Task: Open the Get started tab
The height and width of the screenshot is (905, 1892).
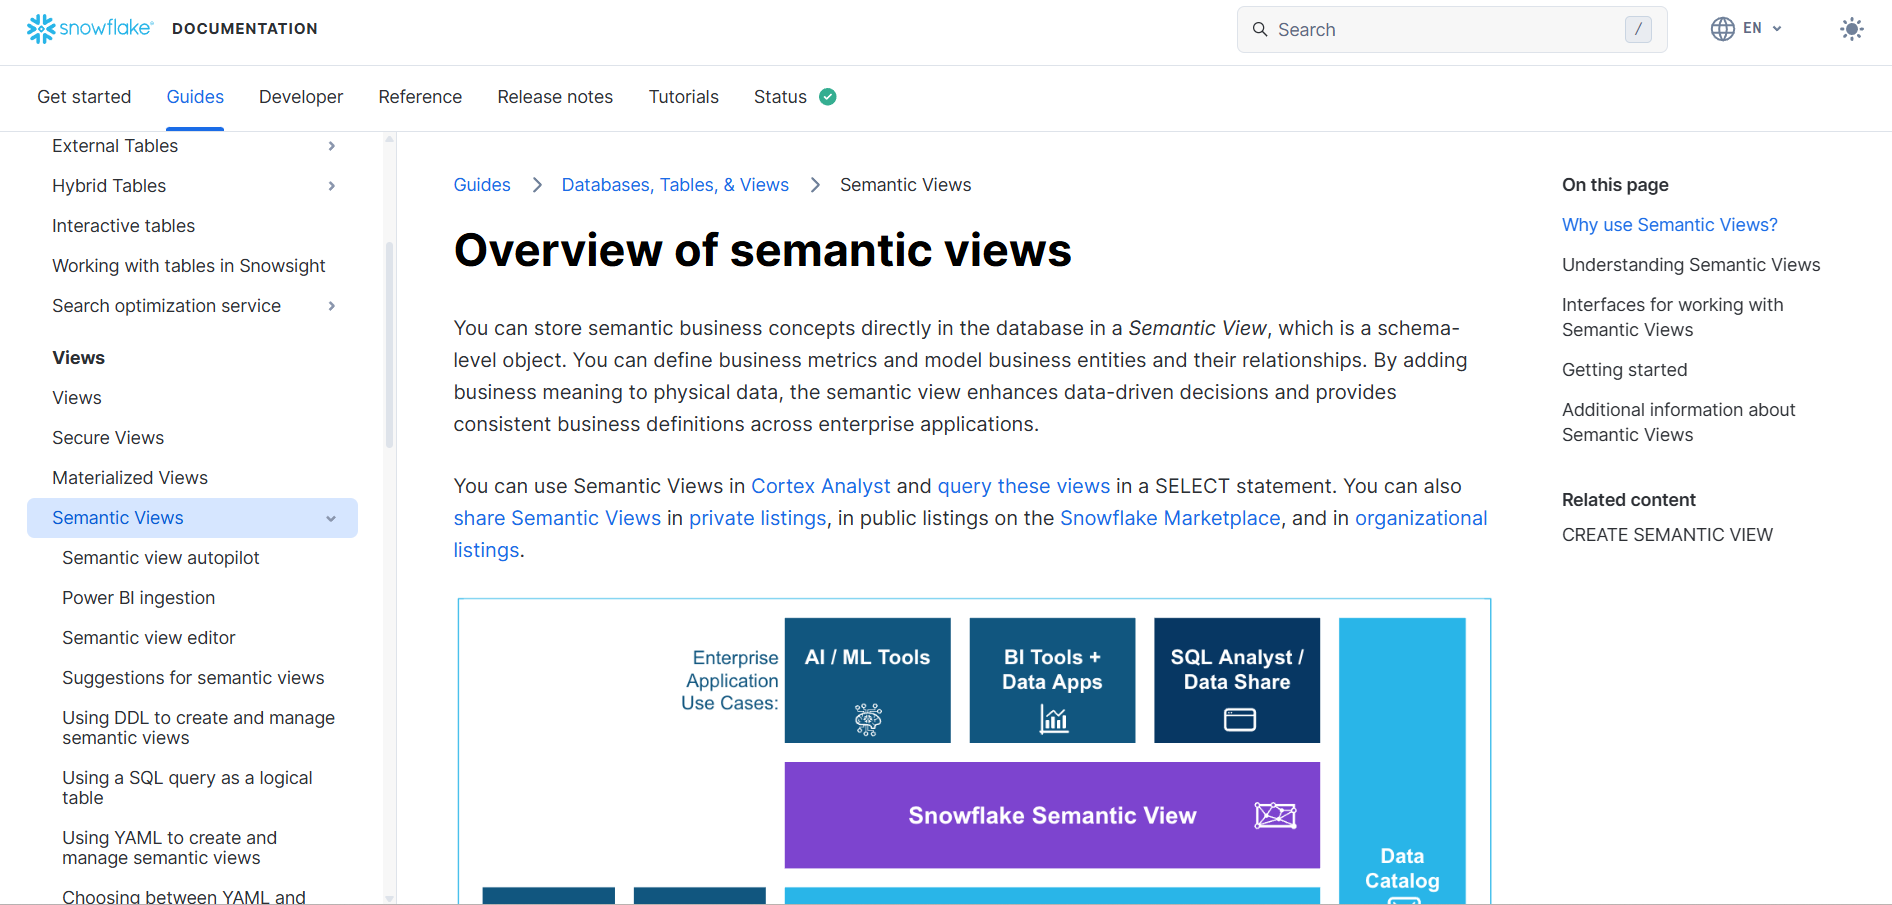Action: [84, 97]
